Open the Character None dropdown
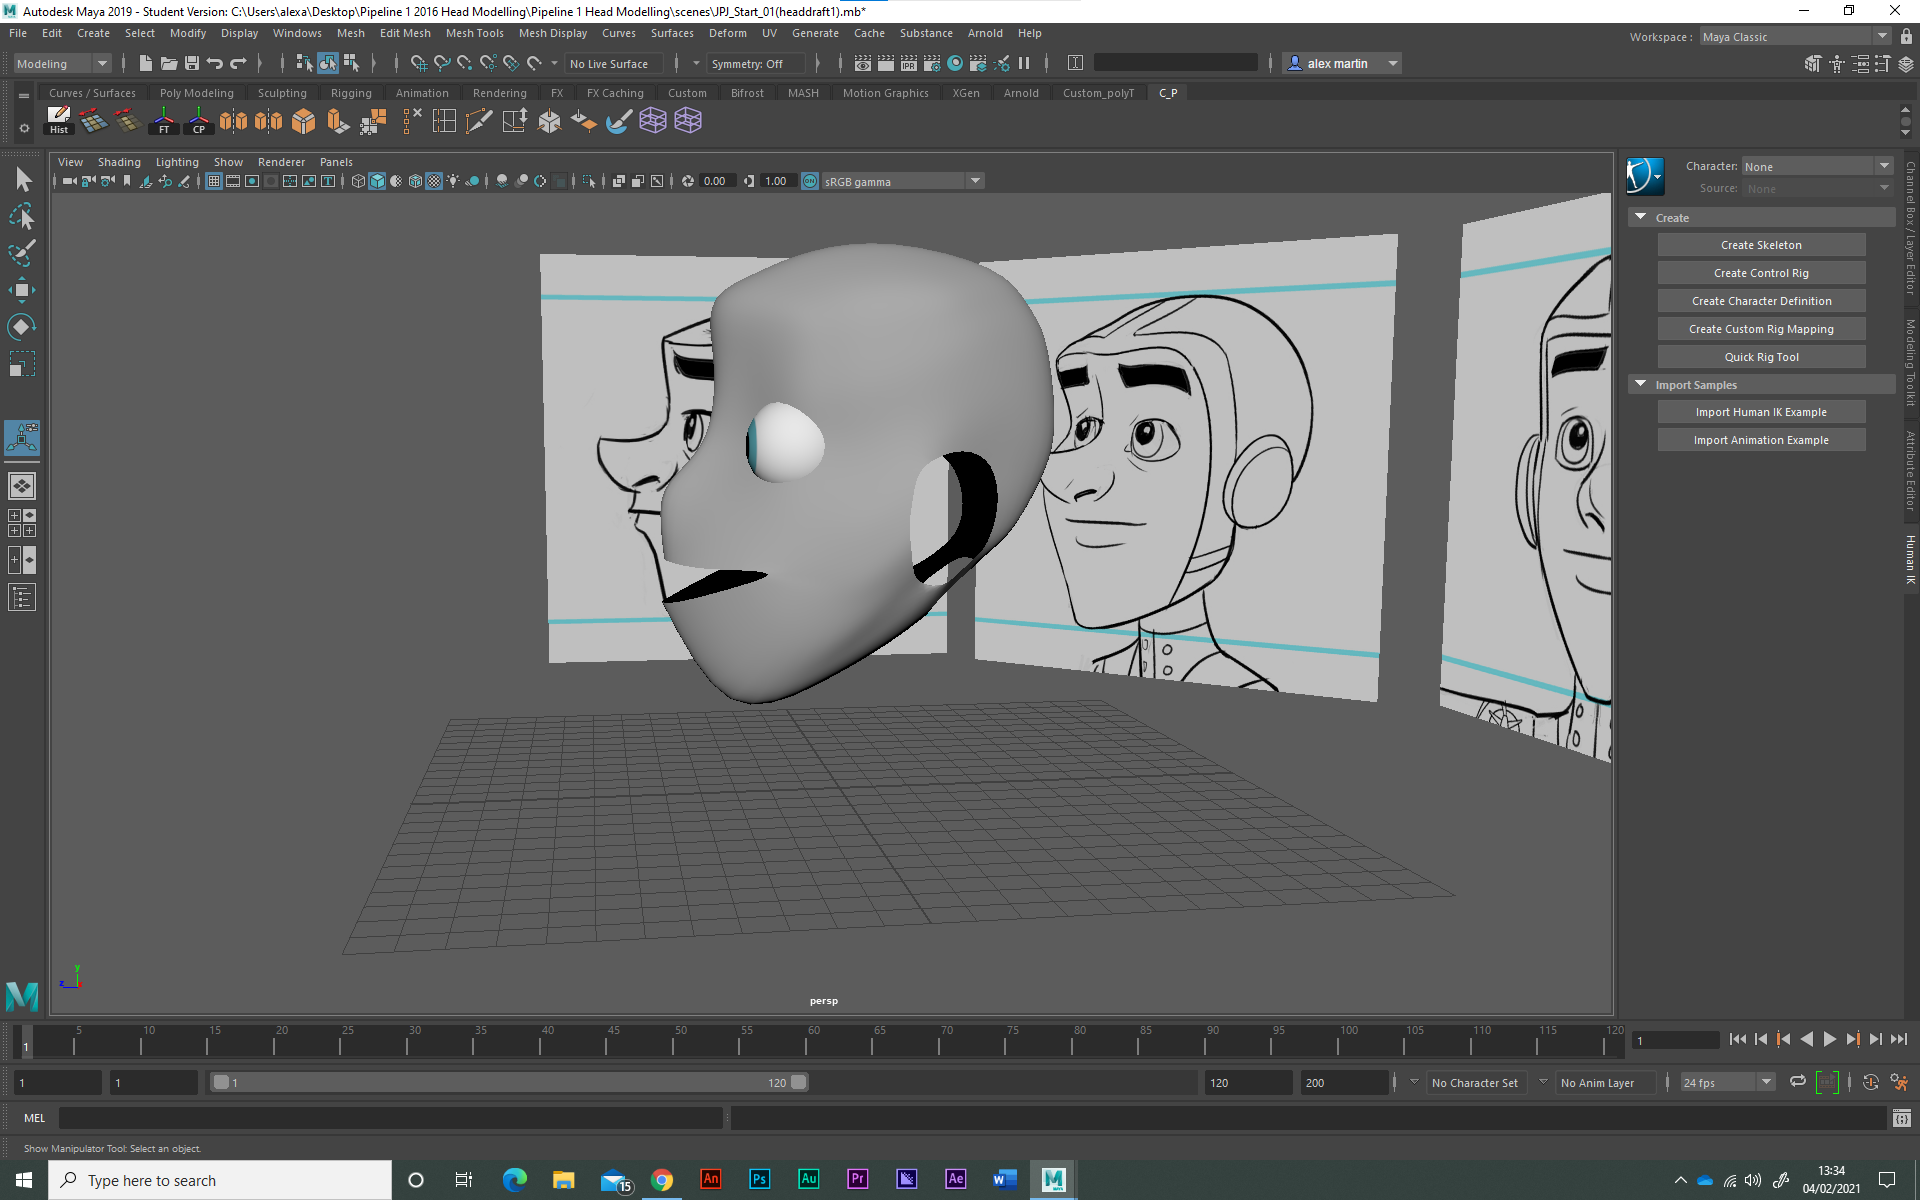 pyautogui.click(x=1816, y=166)
